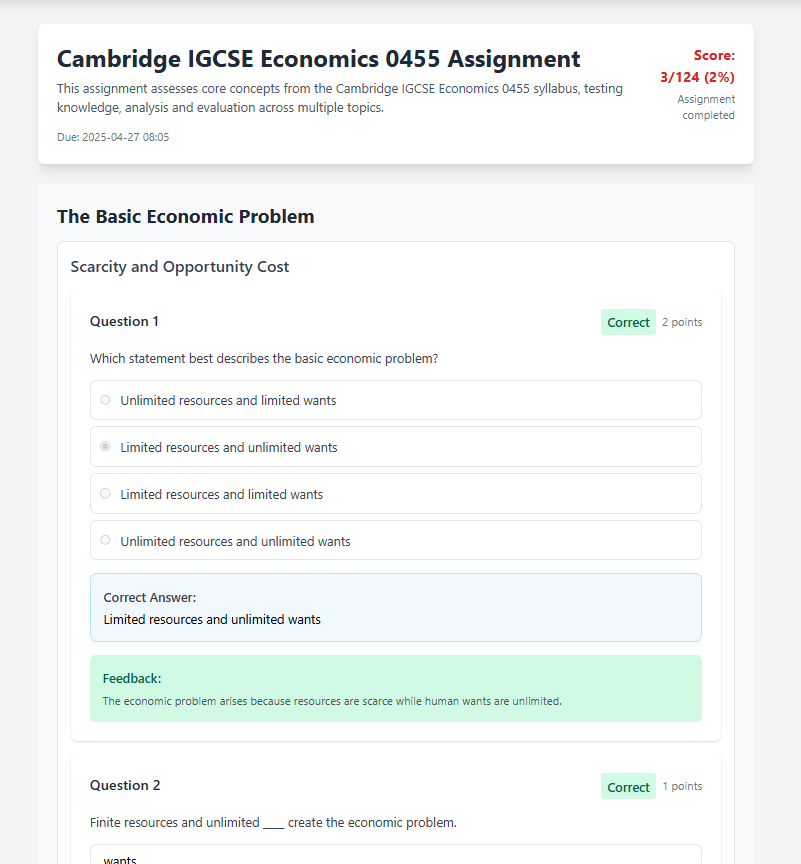Select 'Limited resources and unlimited wants' radio option

[x=105, y=447]
